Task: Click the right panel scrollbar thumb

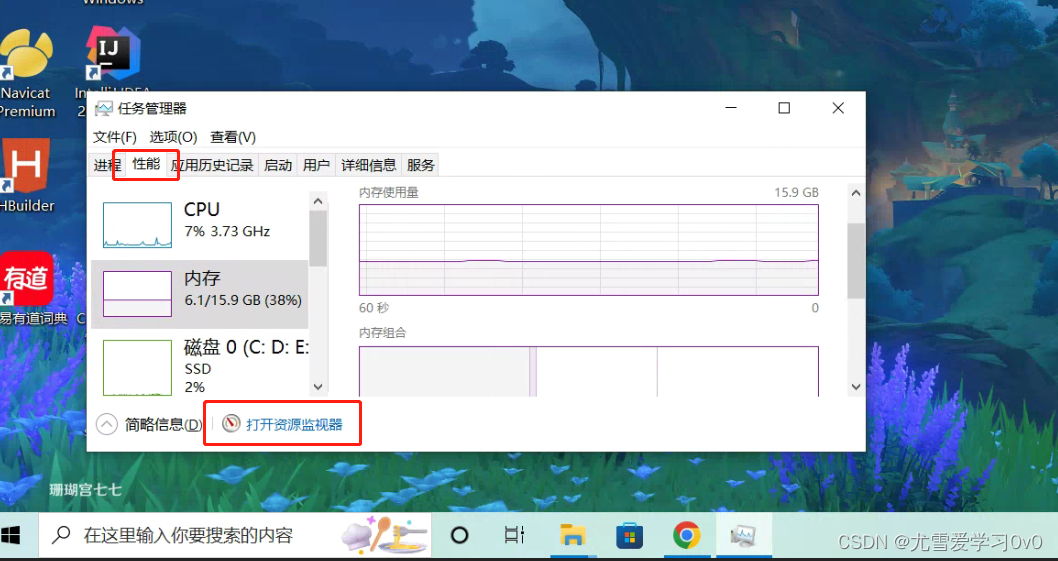Action: pos(856,261)
